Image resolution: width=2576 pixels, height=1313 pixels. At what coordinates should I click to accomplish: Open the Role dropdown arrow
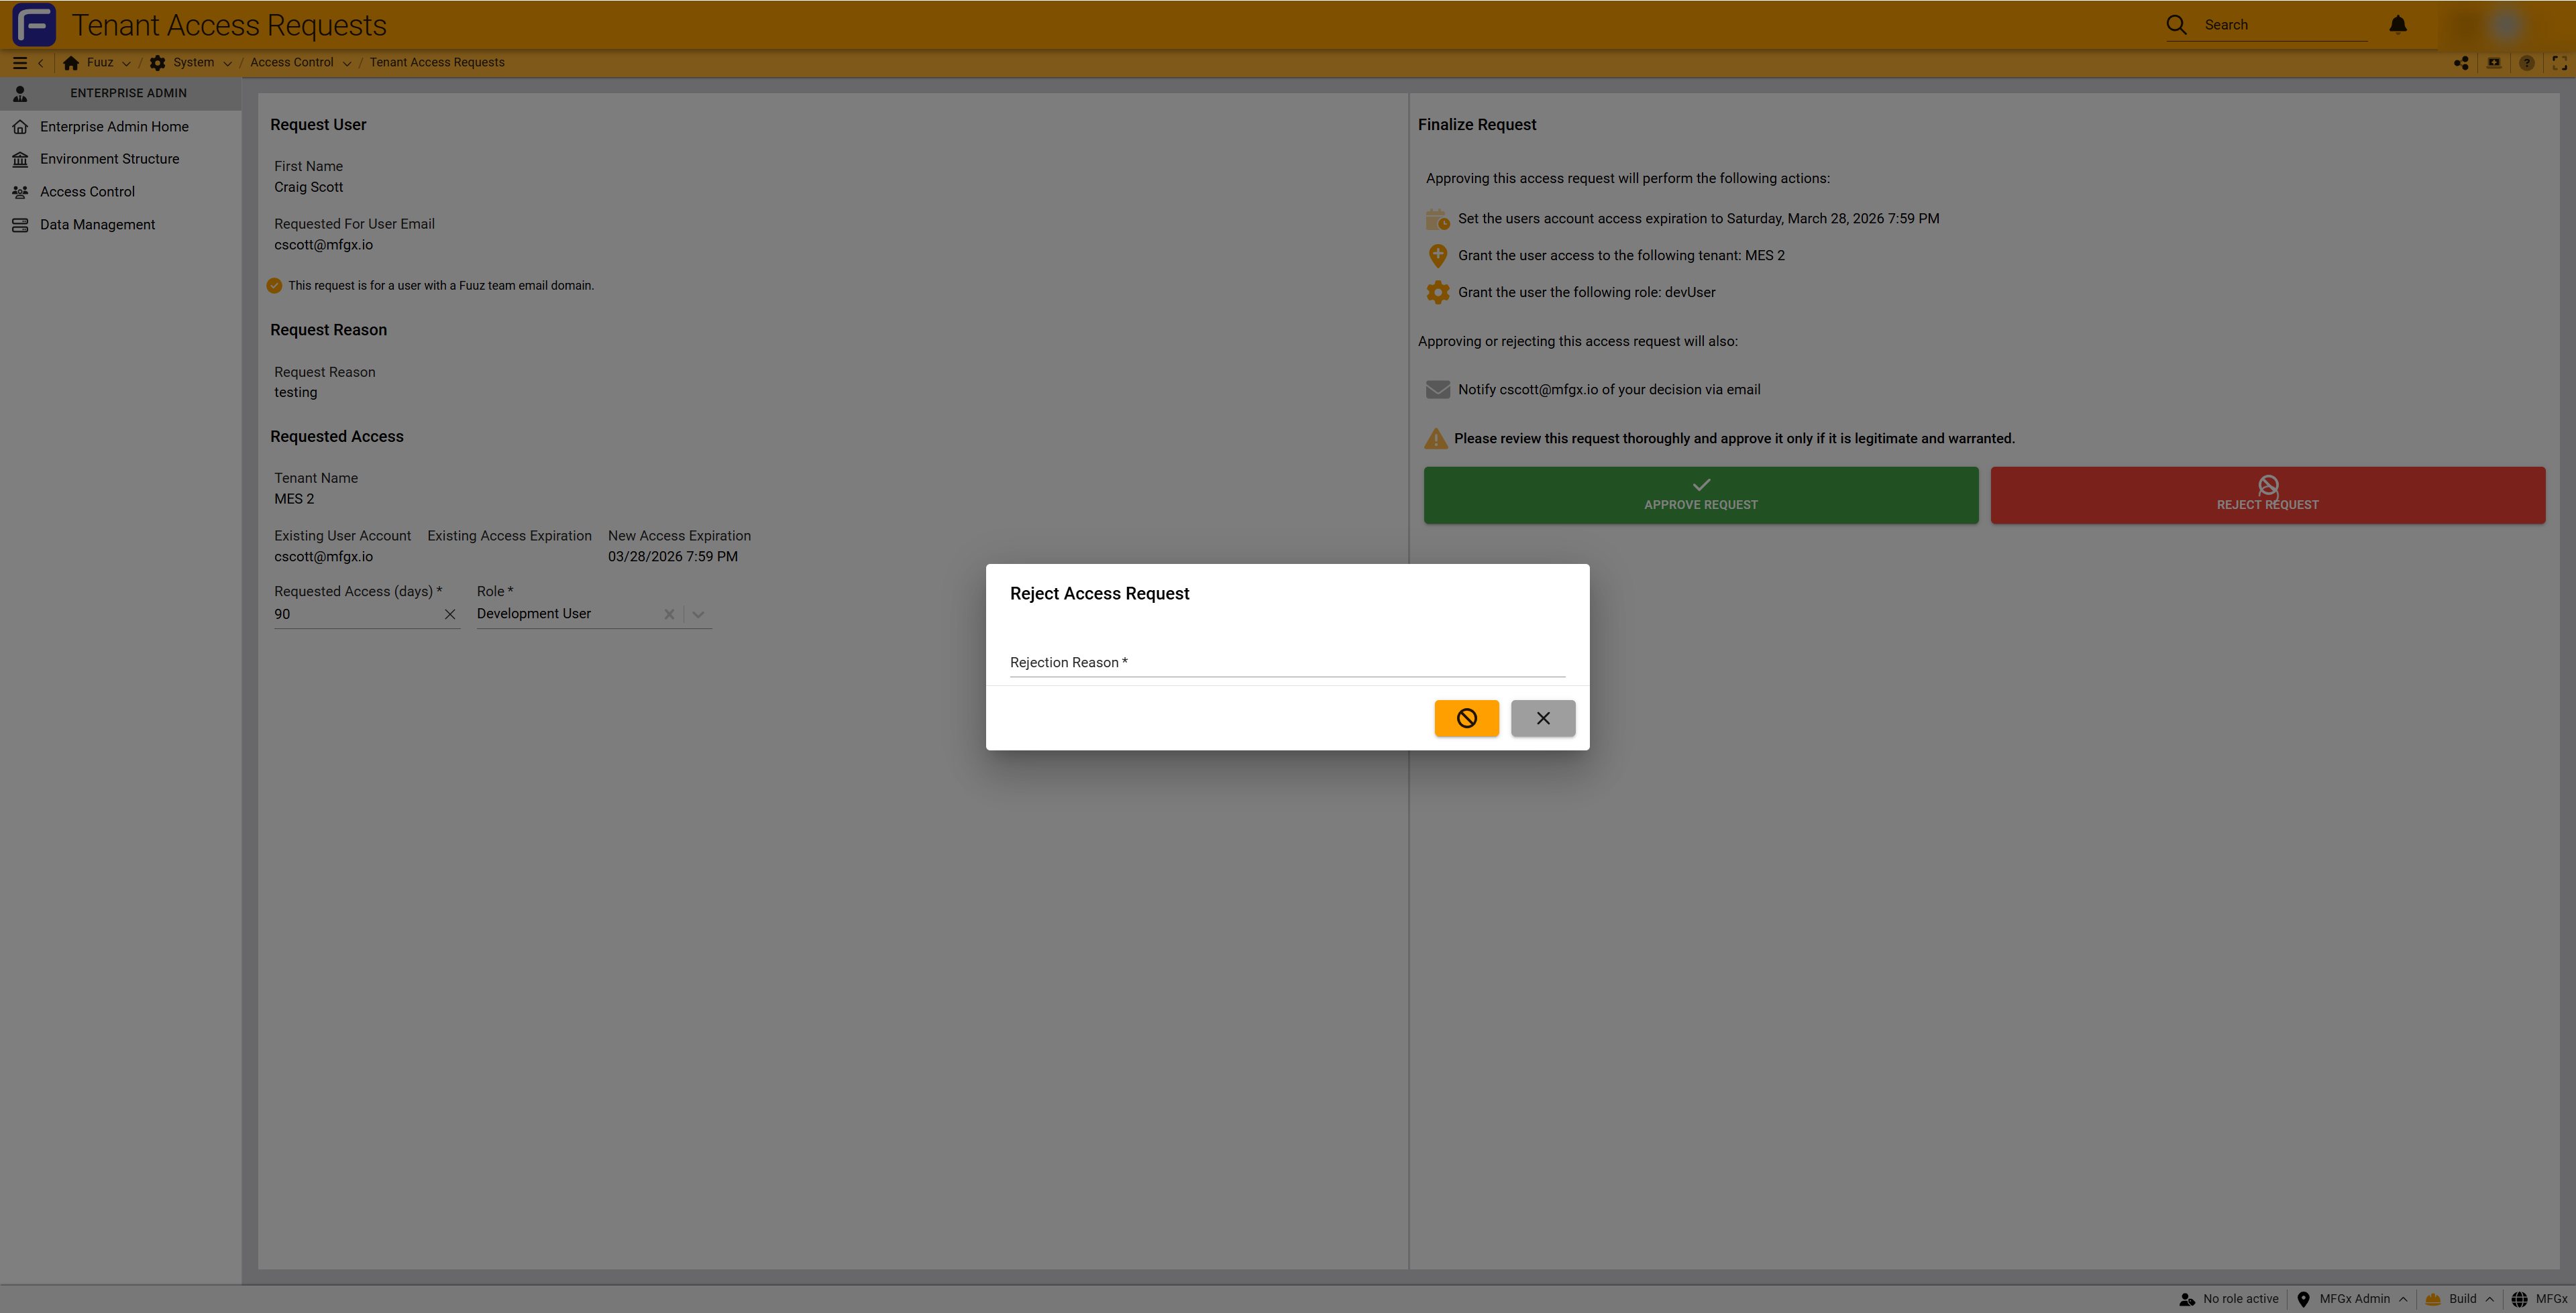coord(698,614)
